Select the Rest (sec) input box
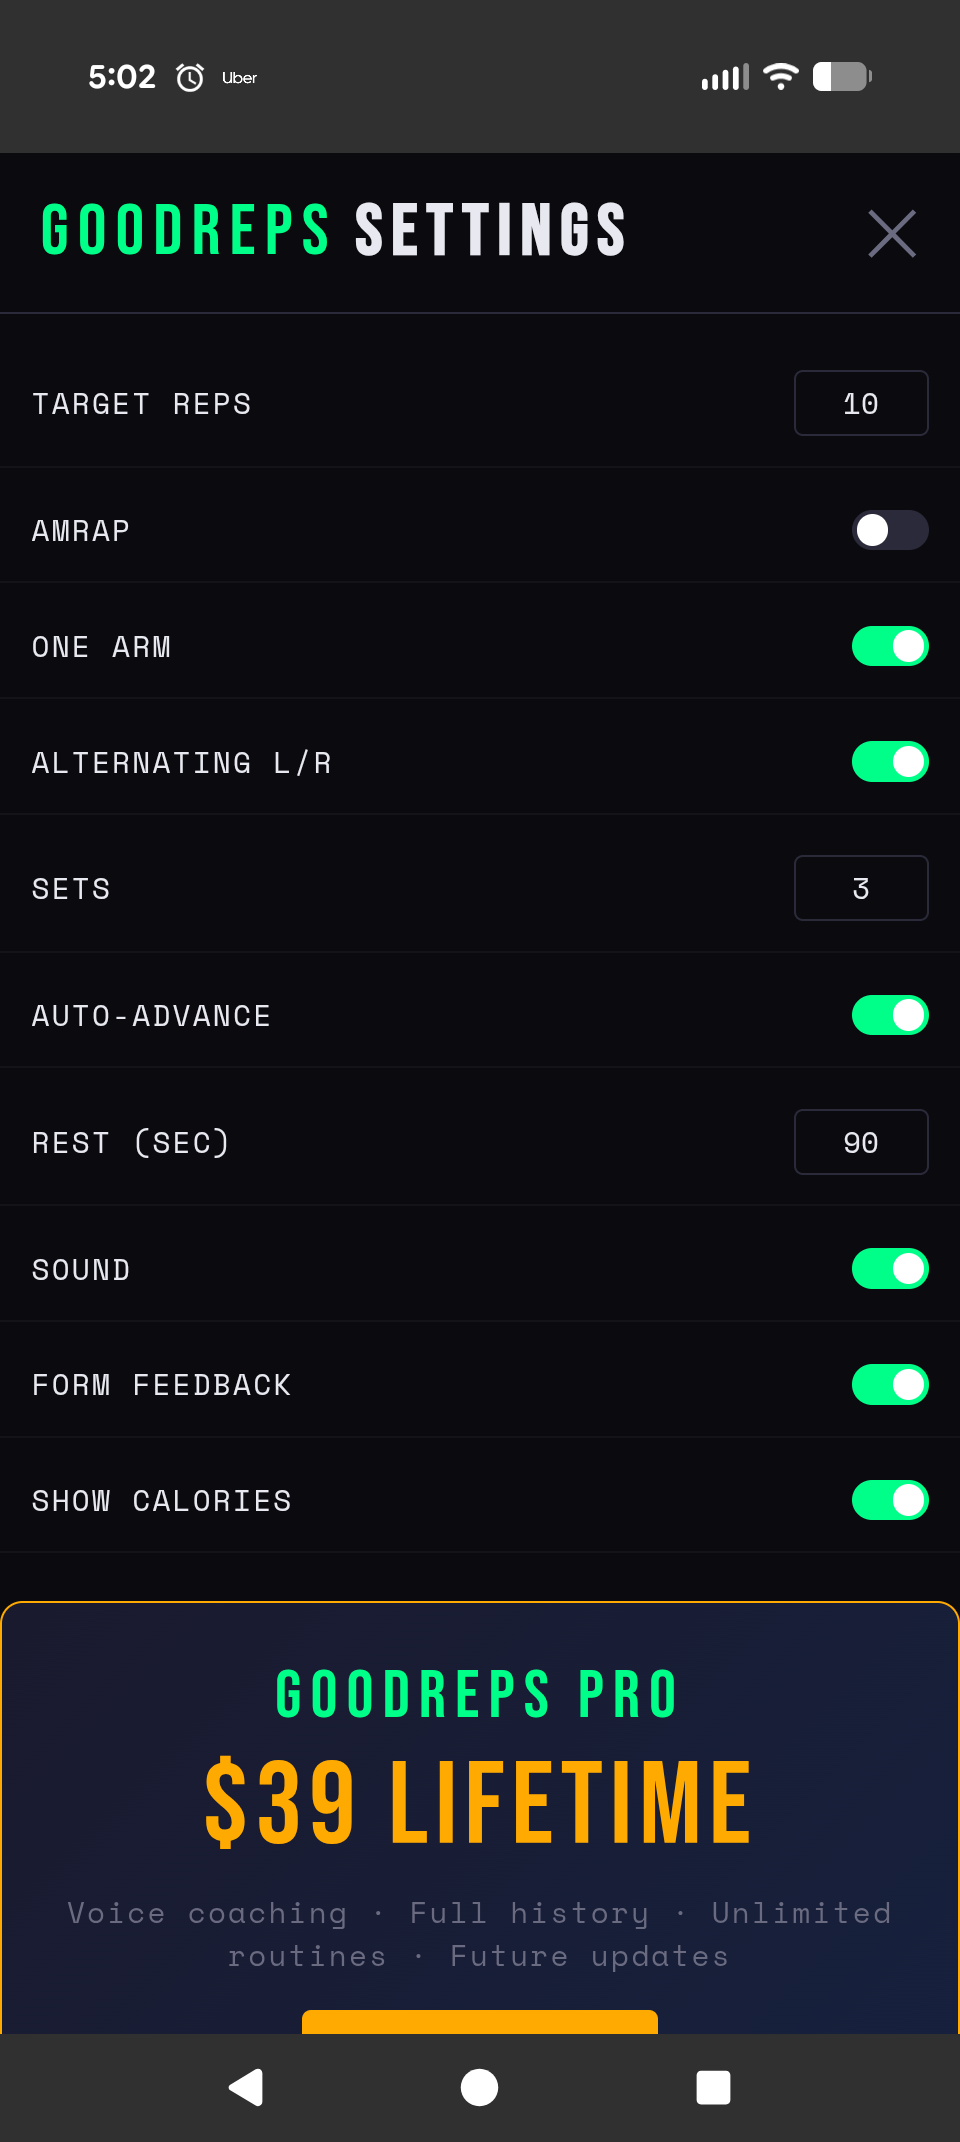This screenshot has height=2142, width=960. pos(861,1142)
